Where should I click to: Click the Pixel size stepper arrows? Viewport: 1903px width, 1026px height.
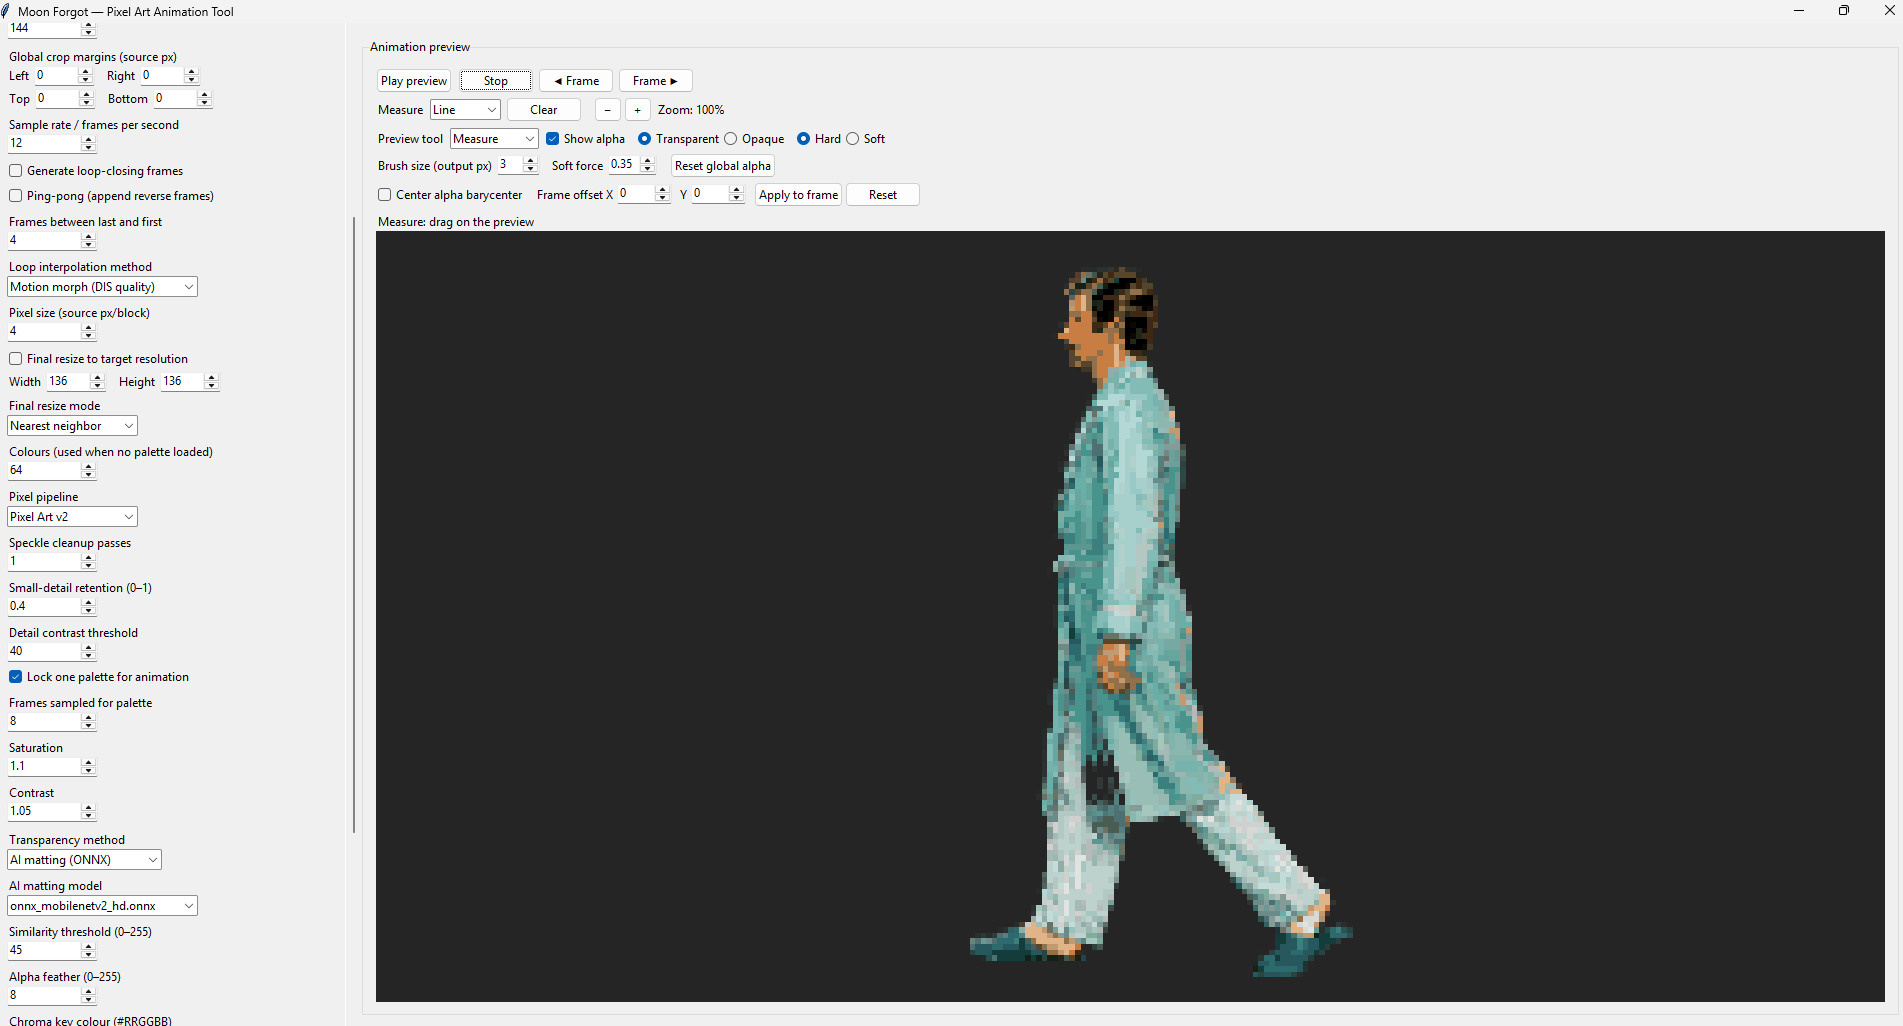[x=88, y=332]
